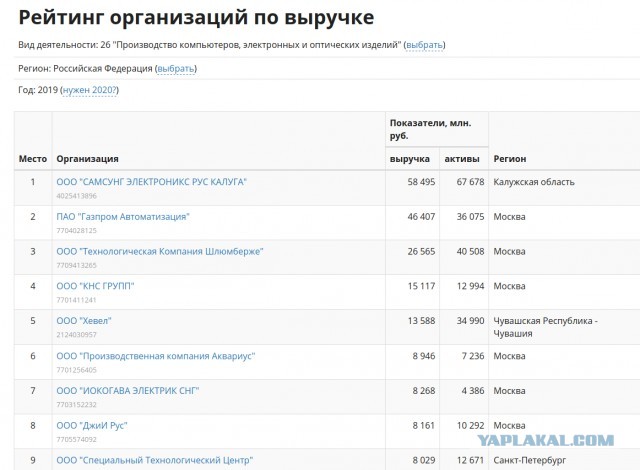
Task: Select revenue value 13 588
Action: point(421,321)
